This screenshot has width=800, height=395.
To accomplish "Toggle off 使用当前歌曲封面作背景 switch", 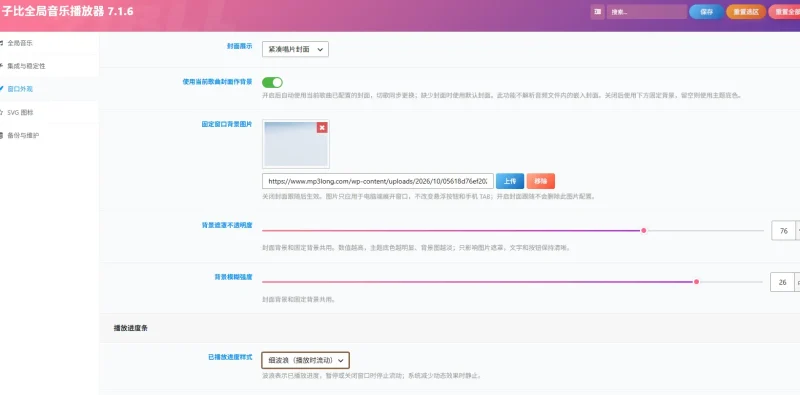I will [272, 82].
